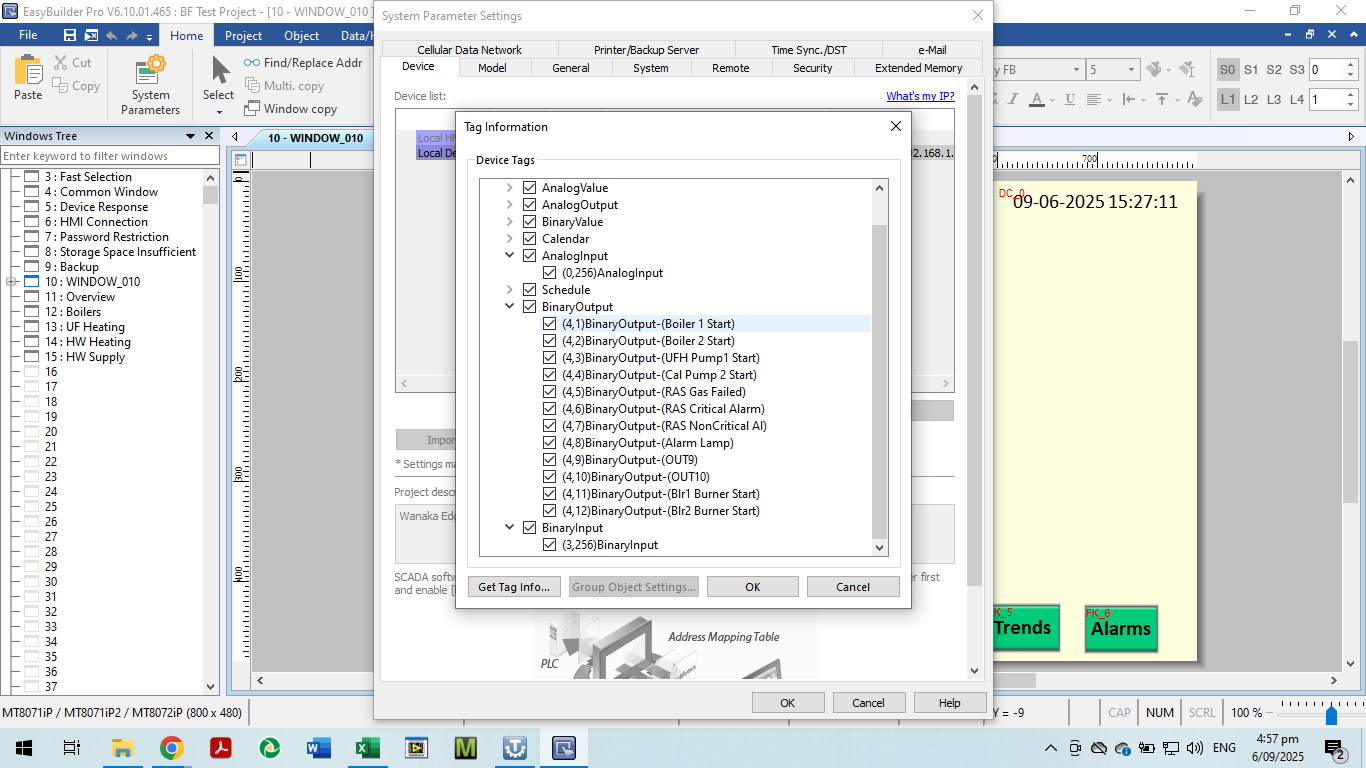This screenshot has height=768, width=1366.
Task: Uncheck the Schedule tag checkbox
Action: pyautogui.click(x=530, y=290)
